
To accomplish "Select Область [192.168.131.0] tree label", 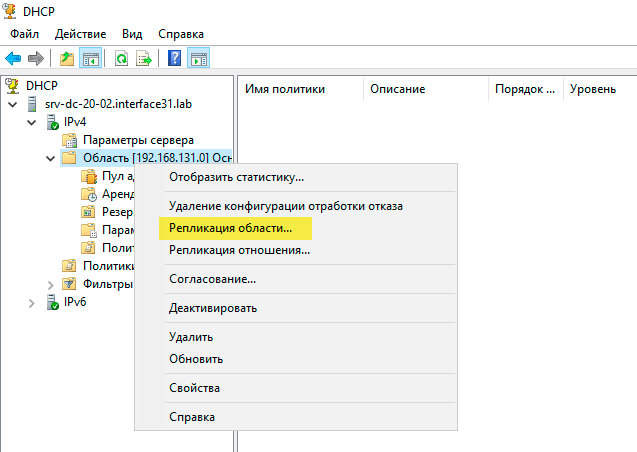I will (x=157, y=158).
